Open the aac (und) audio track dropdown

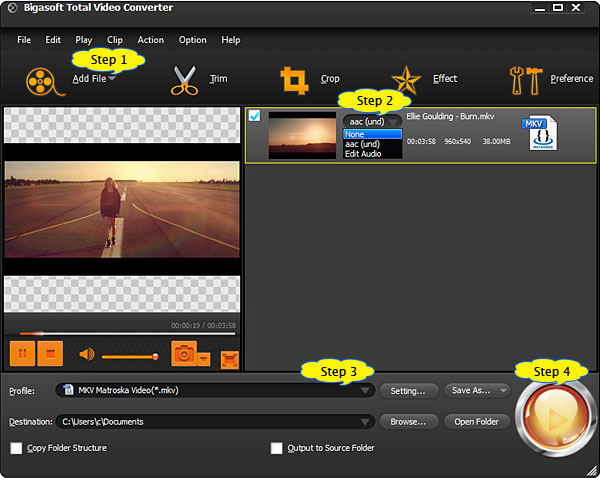click(x=372, y=122)
